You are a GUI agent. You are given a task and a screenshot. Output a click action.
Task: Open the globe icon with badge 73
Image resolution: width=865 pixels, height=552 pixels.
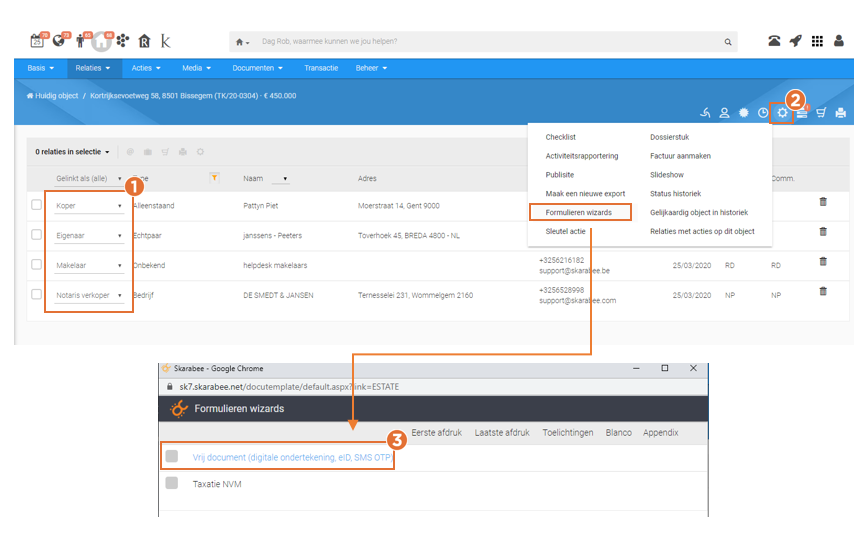(x=59, y=40)
